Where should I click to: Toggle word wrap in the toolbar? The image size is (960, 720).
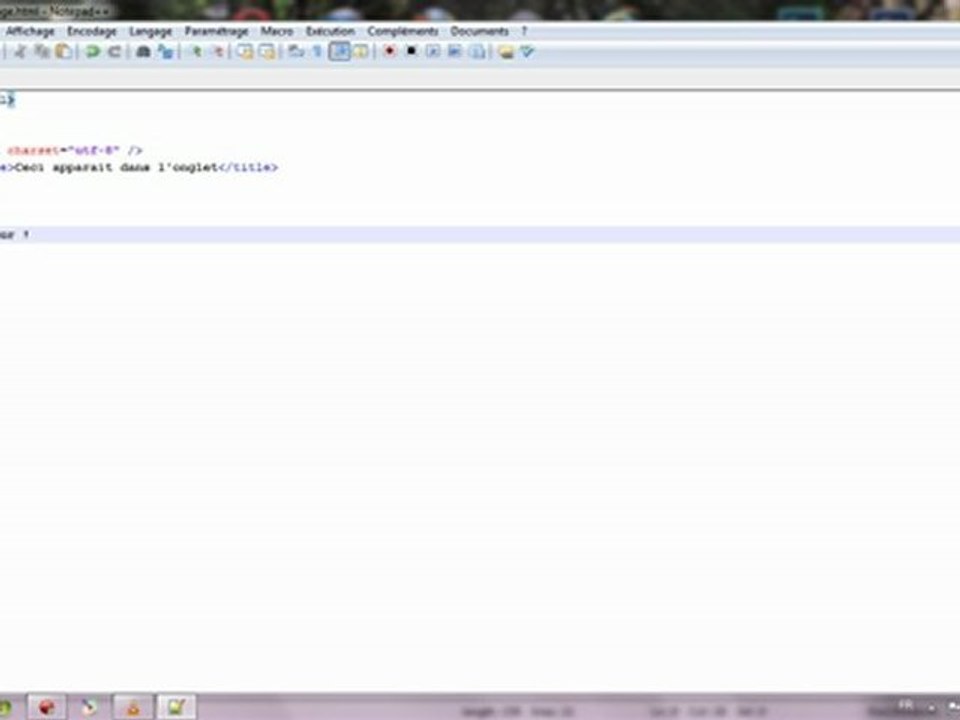pos(296,52)
